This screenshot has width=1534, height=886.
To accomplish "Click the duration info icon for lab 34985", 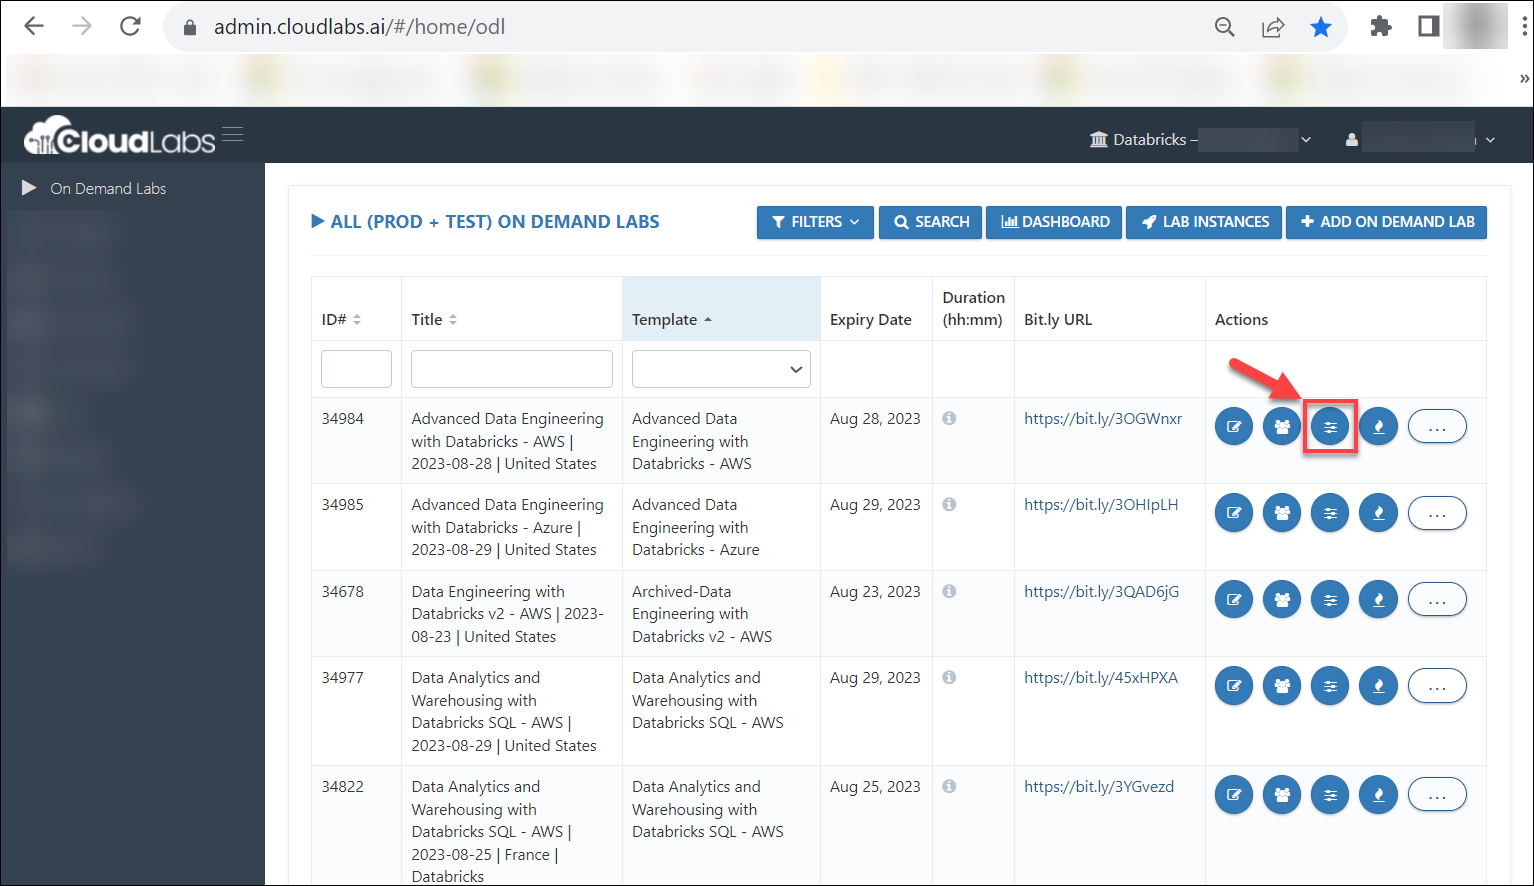I will coord(949,504).
